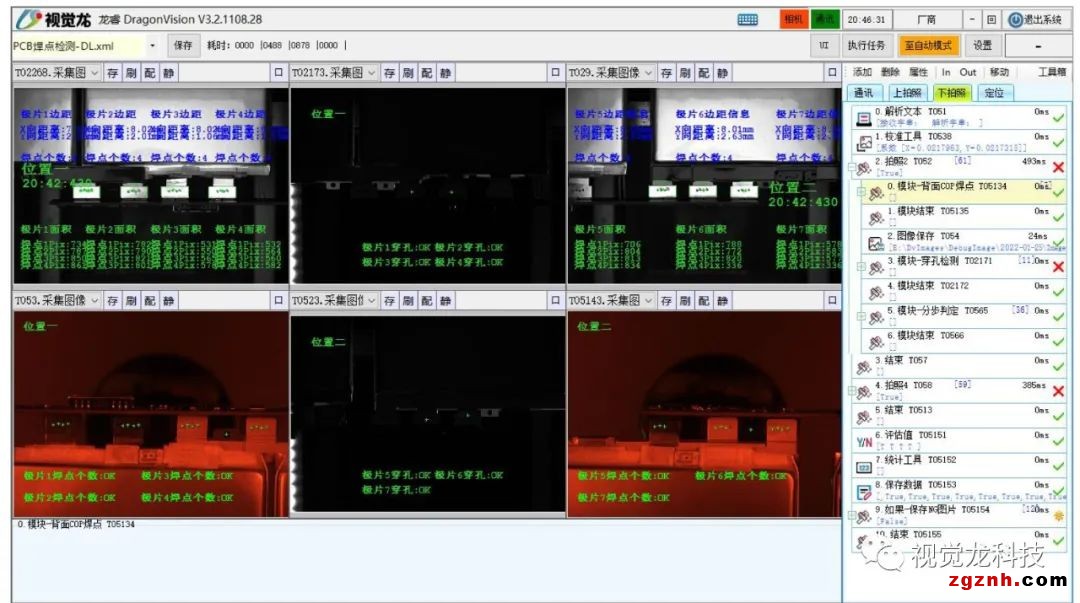Screen dimensions: 1080x603
Task: Click the 图像保存 T054 image save icon
Action: [875, 241]
